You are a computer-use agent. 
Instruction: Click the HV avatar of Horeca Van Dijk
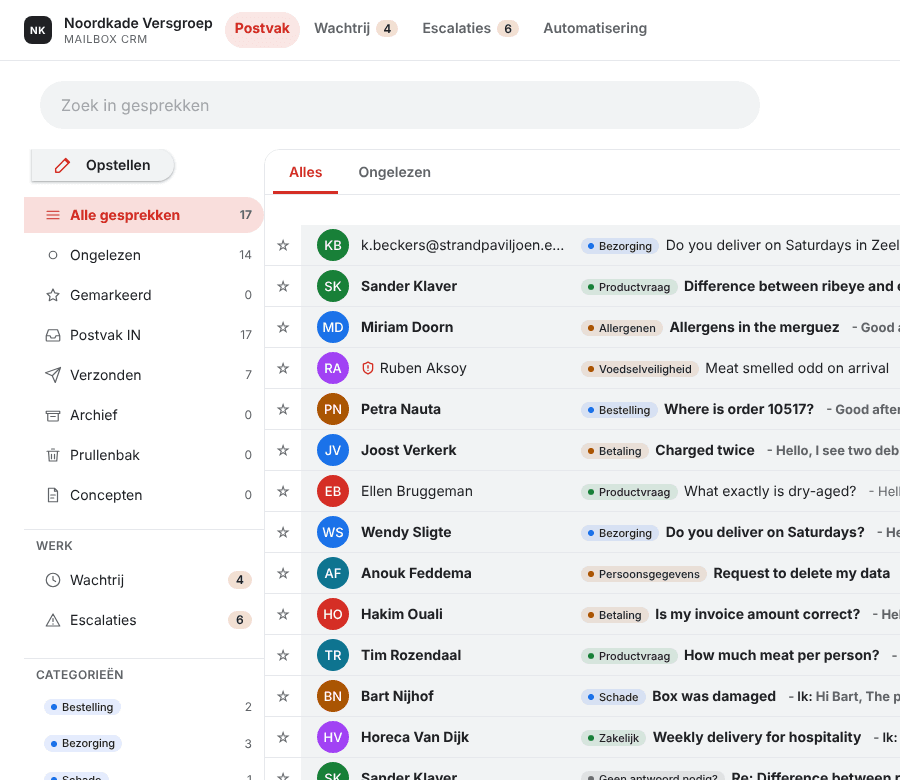click(333, 738)
